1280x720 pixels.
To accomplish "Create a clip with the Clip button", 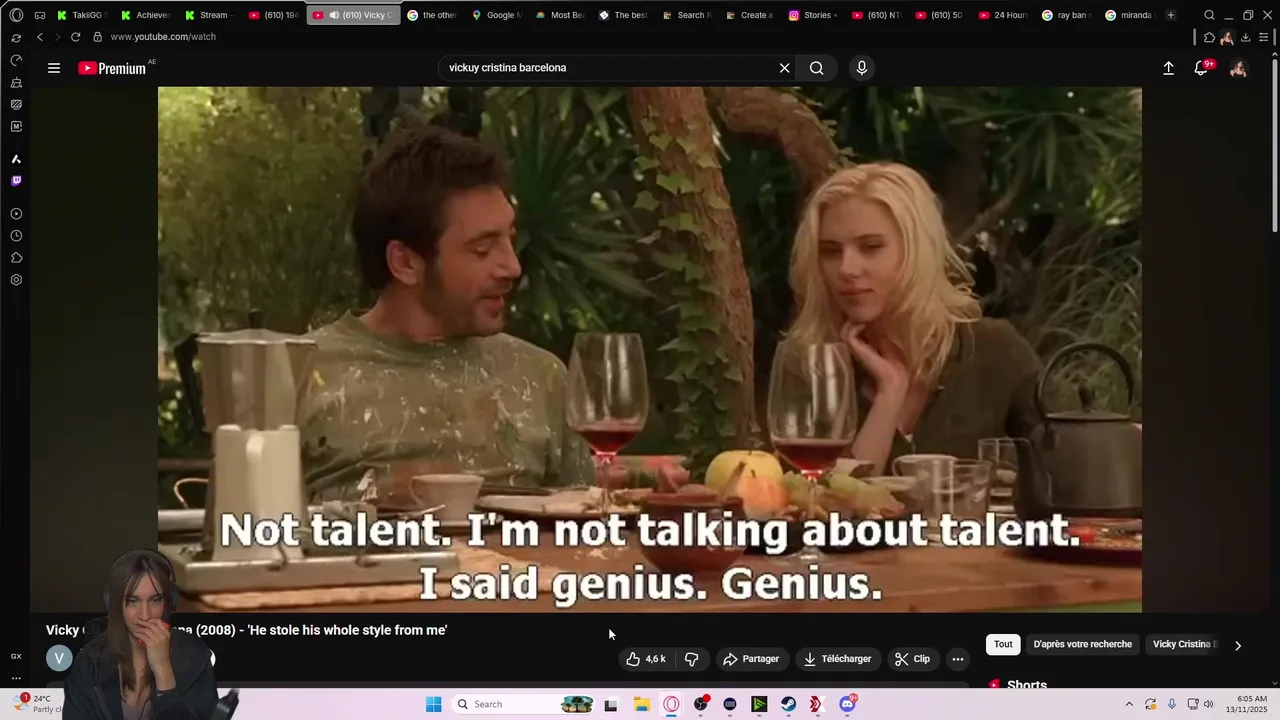I will [x=912, y=659].
